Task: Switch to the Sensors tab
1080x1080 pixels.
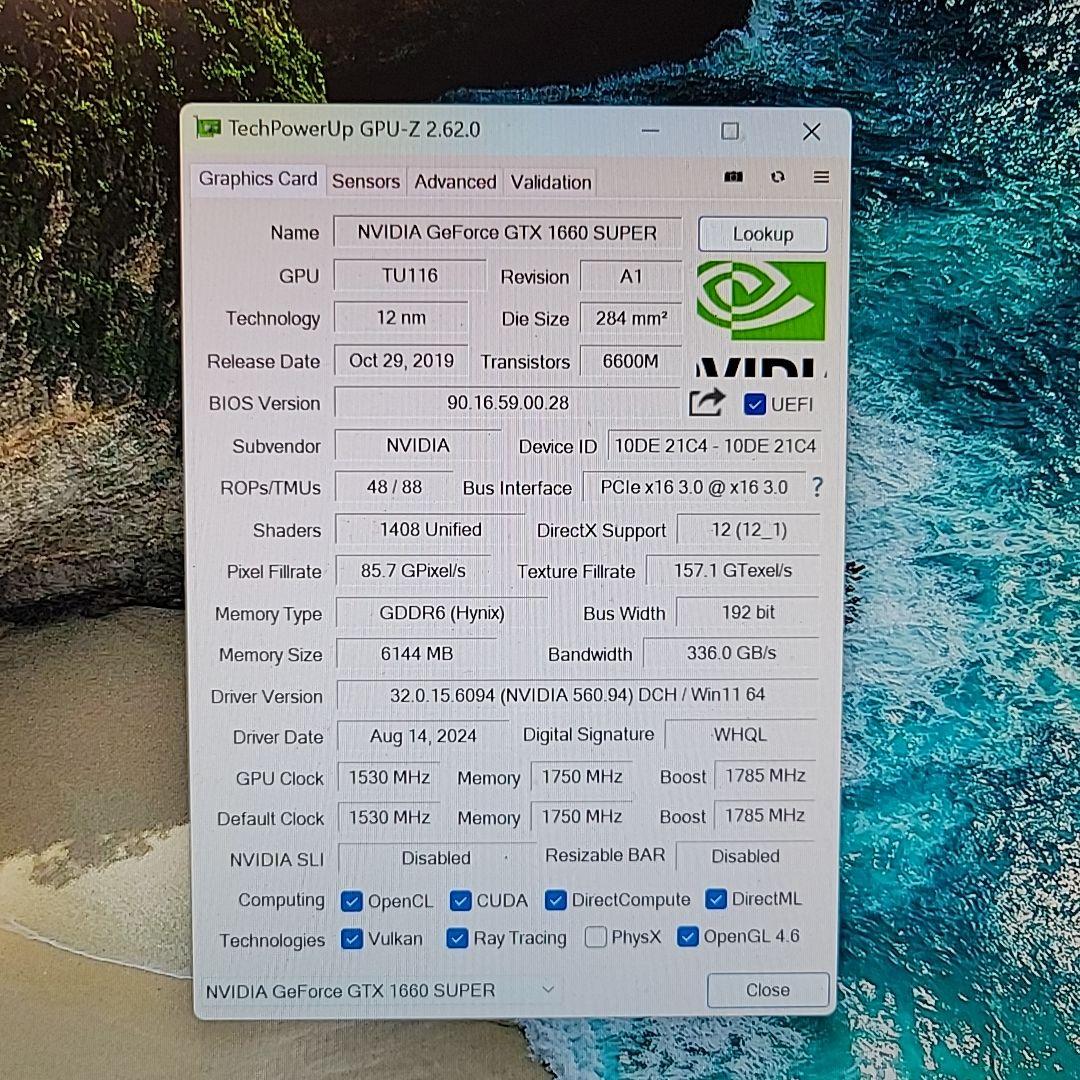Action: [366, 181]
